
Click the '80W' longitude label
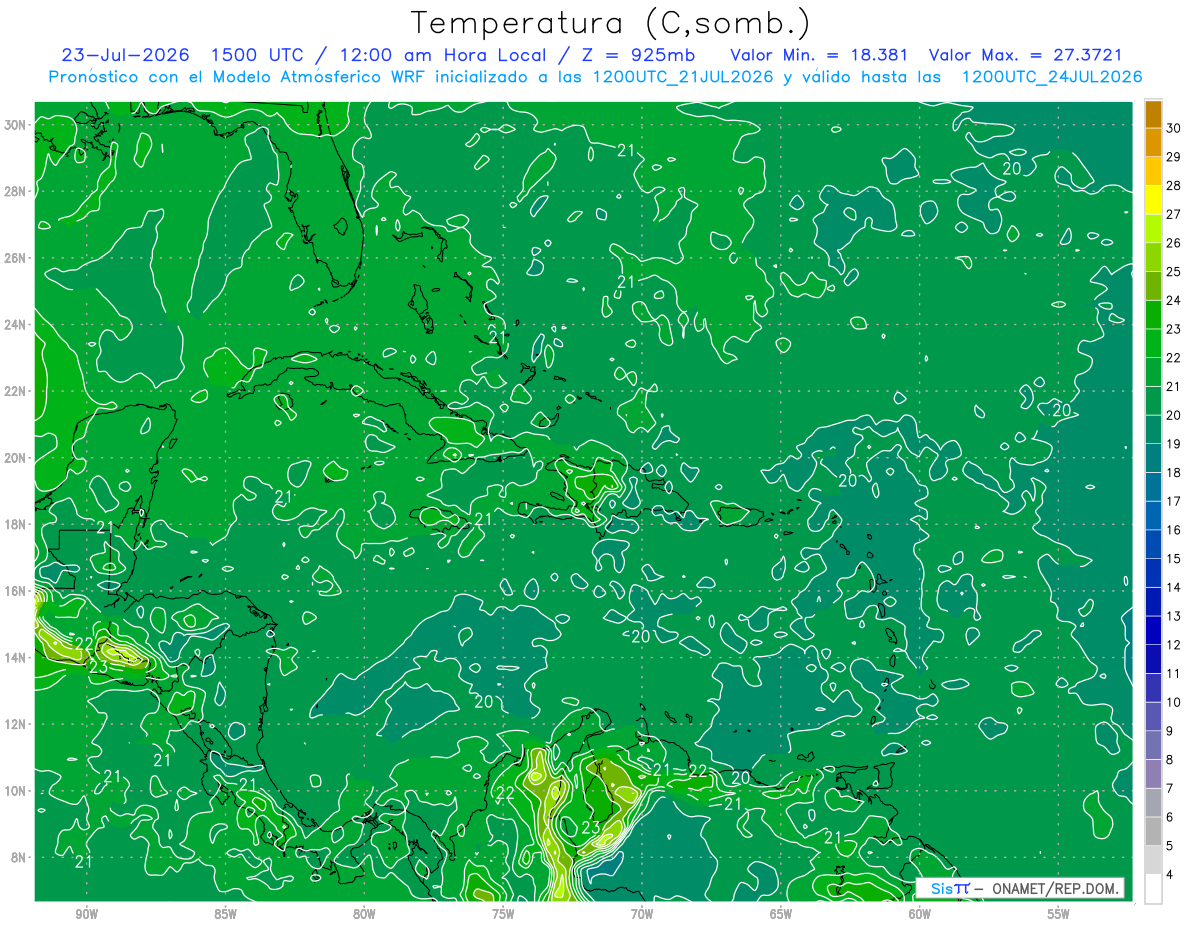click(364, 914)
